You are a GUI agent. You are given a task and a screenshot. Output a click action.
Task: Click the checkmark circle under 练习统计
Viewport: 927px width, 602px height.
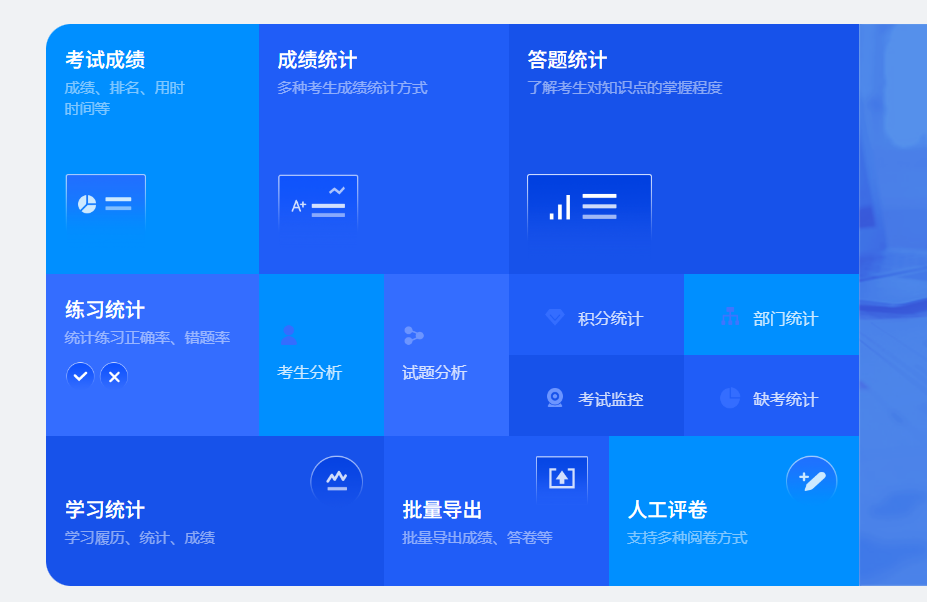coord(80,376)
